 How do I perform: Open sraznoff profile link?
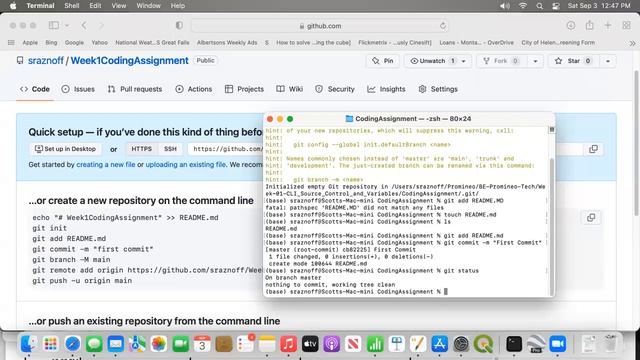pos(46,60)
